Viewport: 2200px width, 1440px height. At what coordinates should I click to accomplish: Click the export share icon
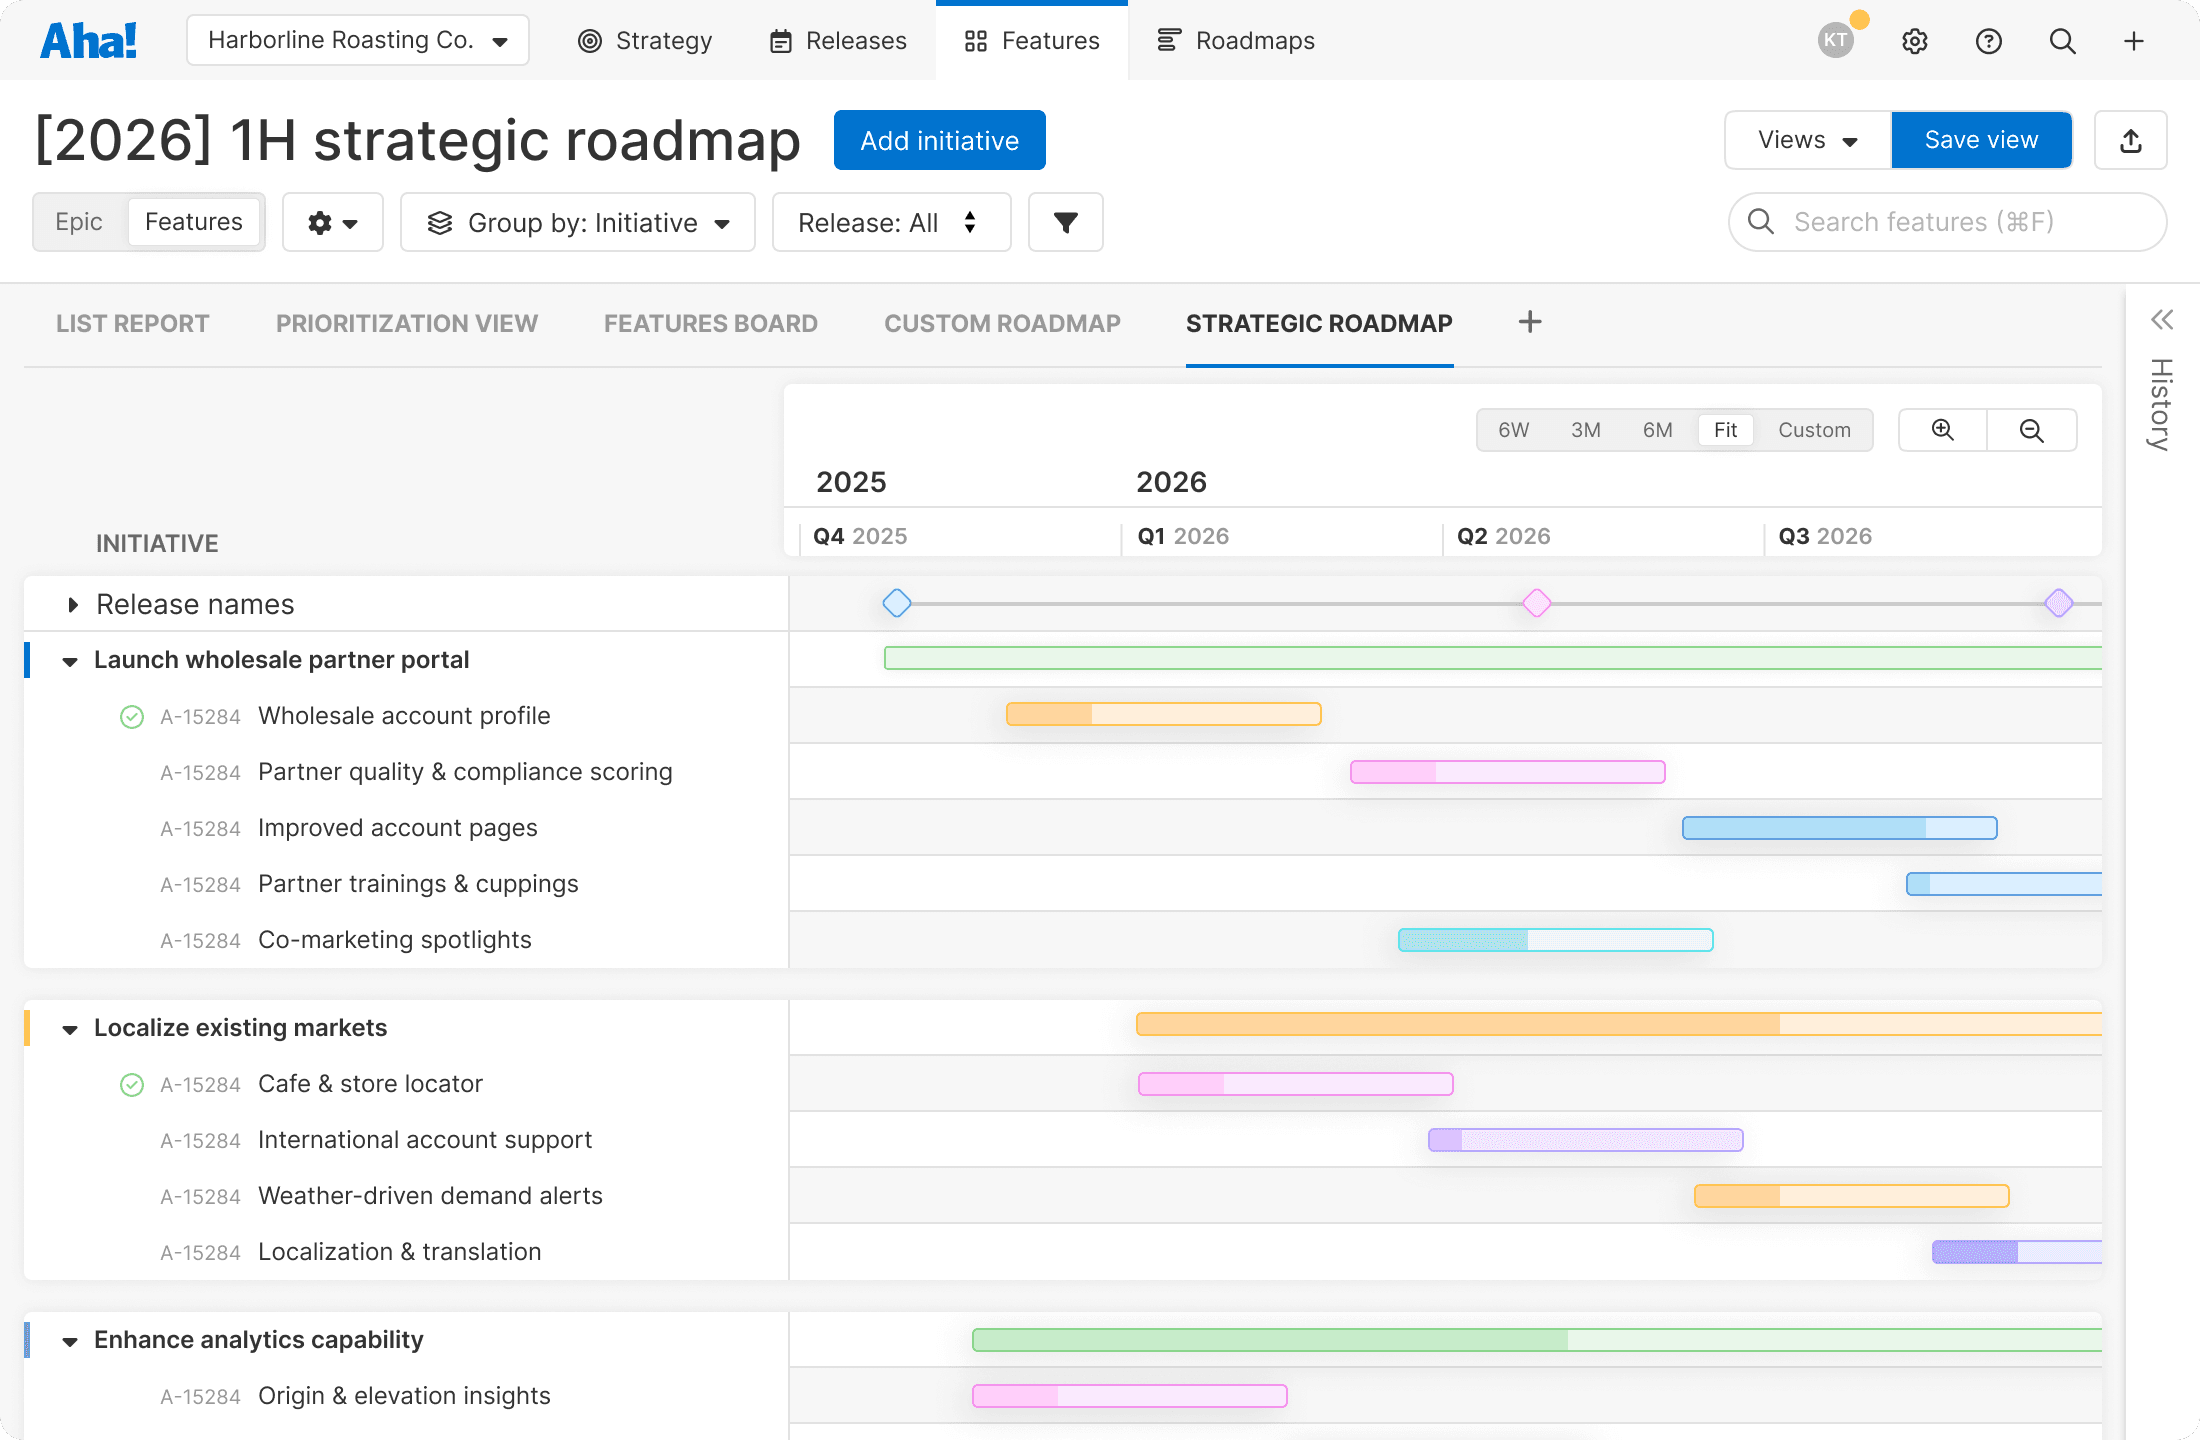coord(2130,141)
